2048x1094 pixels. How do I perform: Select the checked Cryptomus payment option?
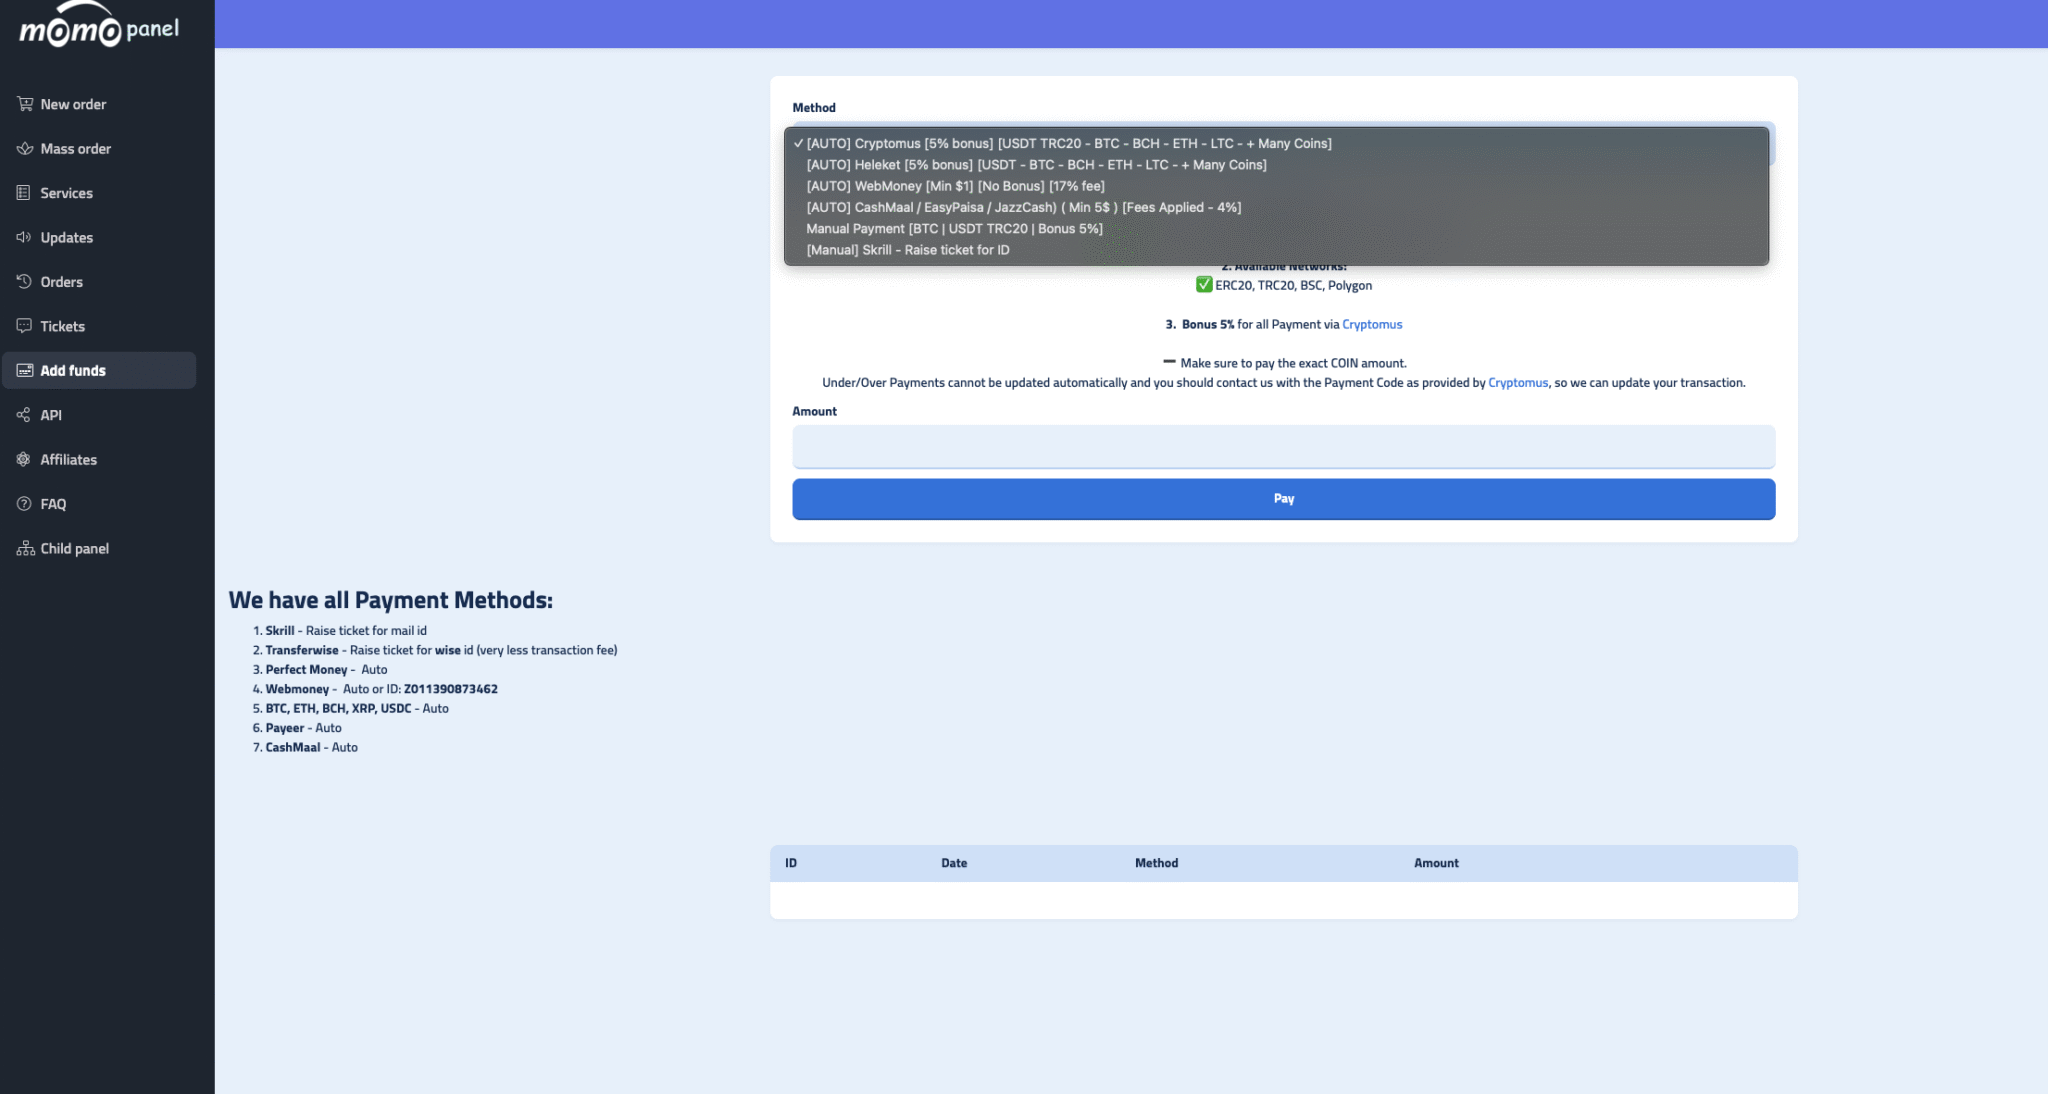1068,144
